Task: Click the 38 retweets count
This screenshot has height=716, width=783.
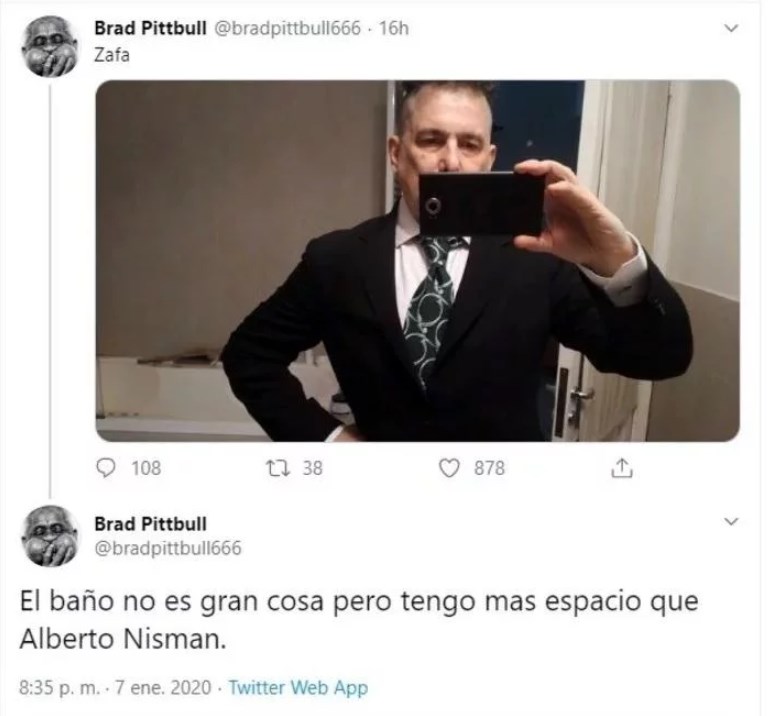Action: tap(313, 468)
